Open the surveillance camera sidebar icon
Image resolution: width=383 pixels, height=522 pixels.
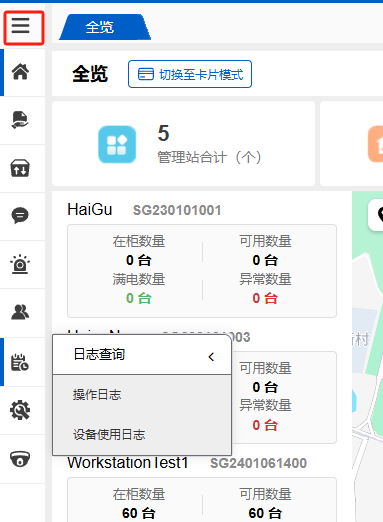(20, 459)
